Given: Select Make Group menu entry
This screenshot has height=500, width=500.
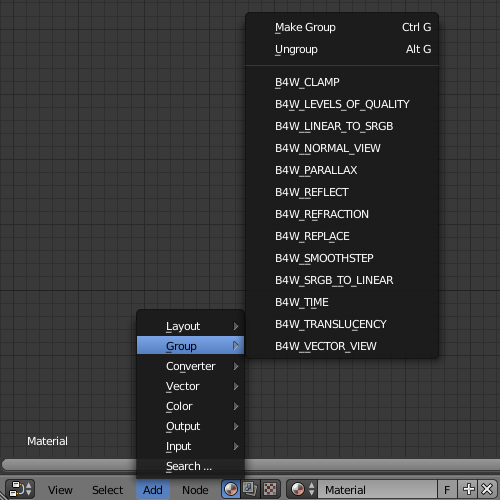Looking at the screenshot, I should click(x=342, y=27).
